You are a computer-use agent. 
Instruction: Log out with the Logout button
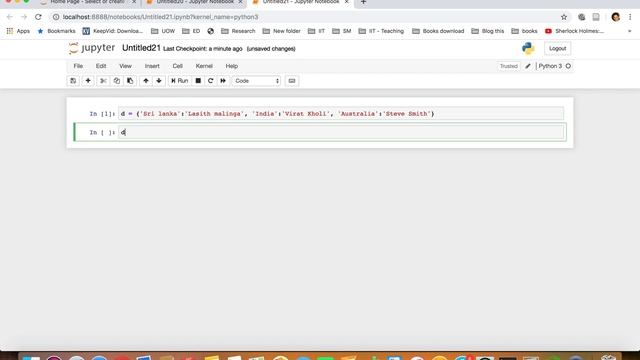pos(558,49)
